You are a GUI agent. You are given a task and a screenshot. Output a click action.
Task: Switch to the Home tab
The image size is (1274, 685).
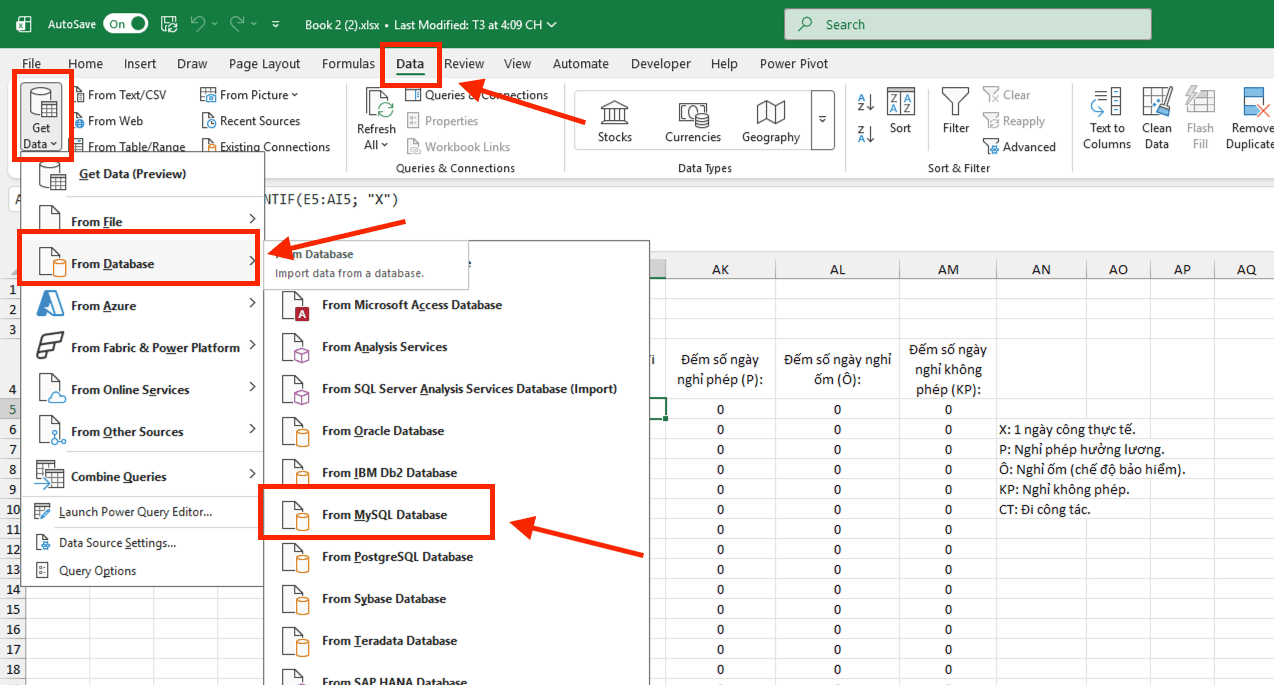coord(85,63)
